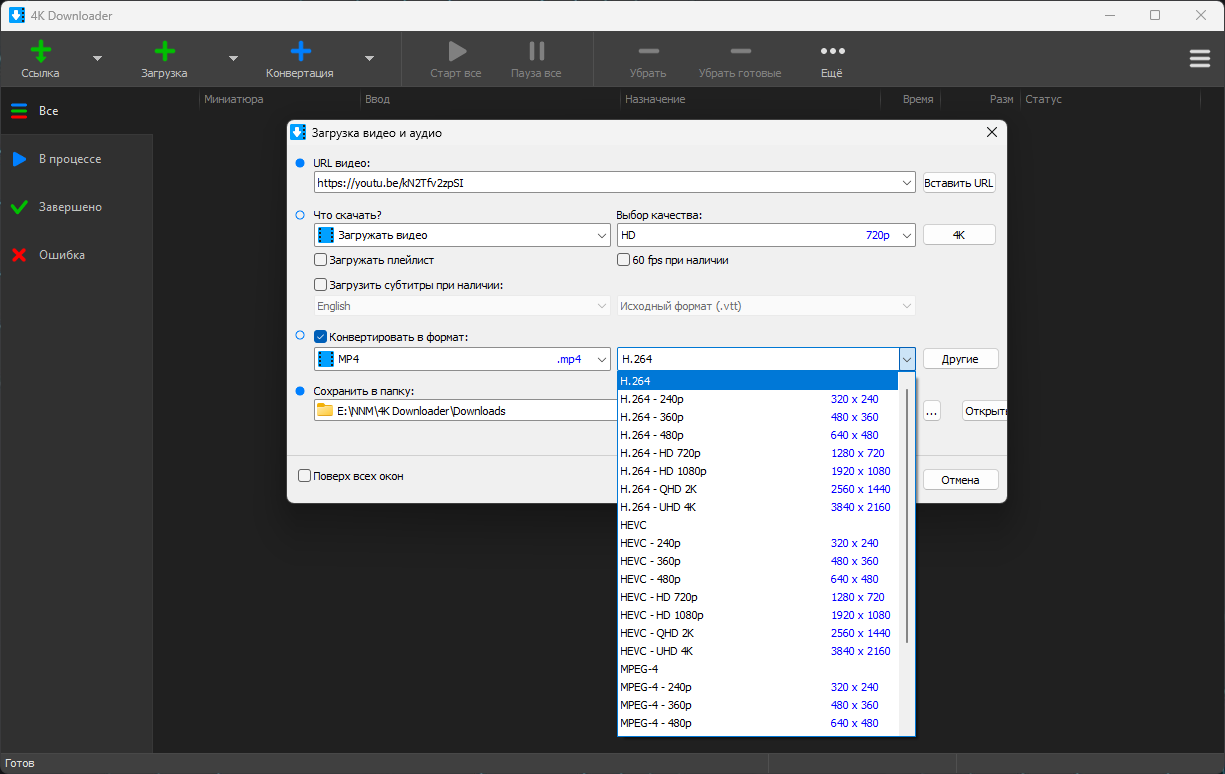The image size is (1225, 774).
Task: Select MPEG-4 - 480p option
Action: point(758,723)
